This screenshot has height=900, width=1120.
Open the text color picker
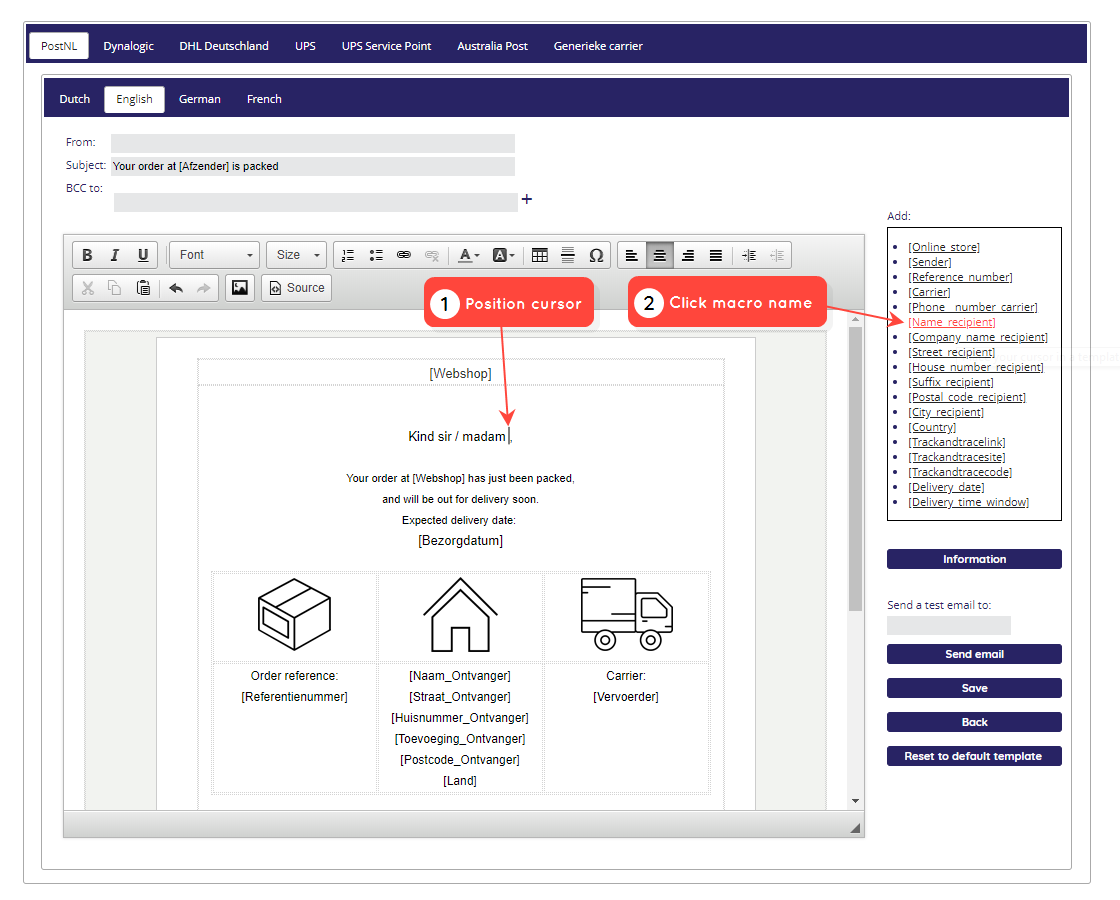(468, 255)
